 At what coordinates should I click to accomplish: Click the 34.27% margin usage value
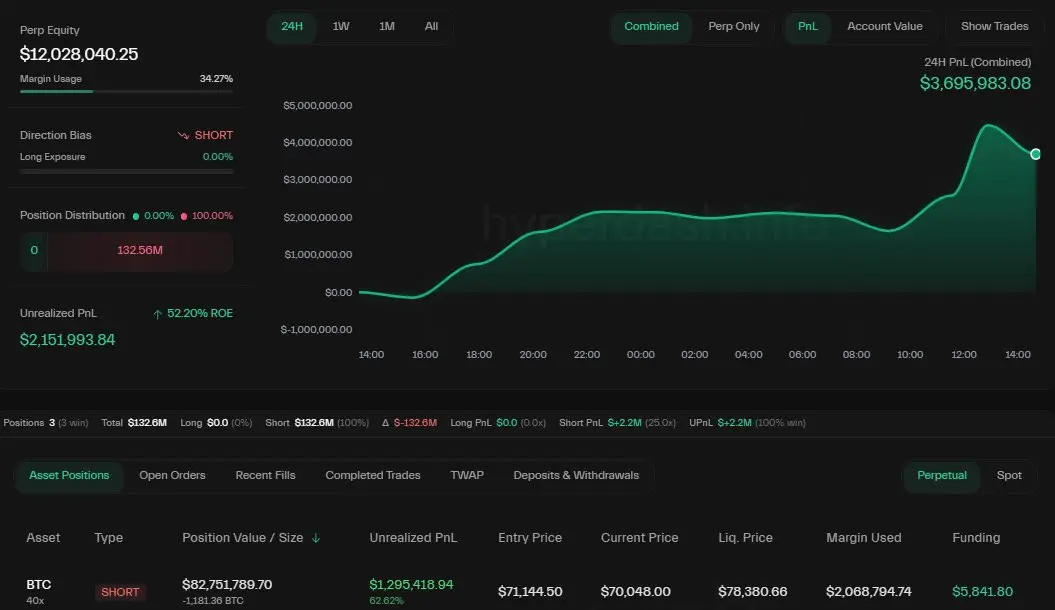[216, 79]
